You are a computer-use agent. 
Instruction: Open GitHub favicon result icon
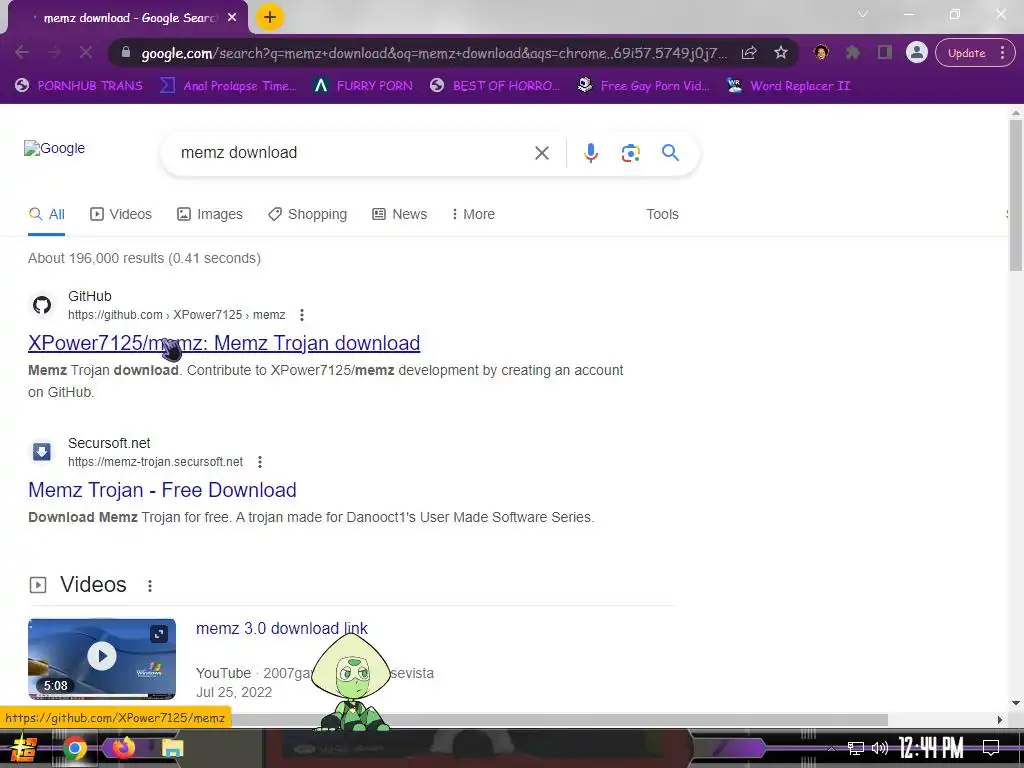42,305
